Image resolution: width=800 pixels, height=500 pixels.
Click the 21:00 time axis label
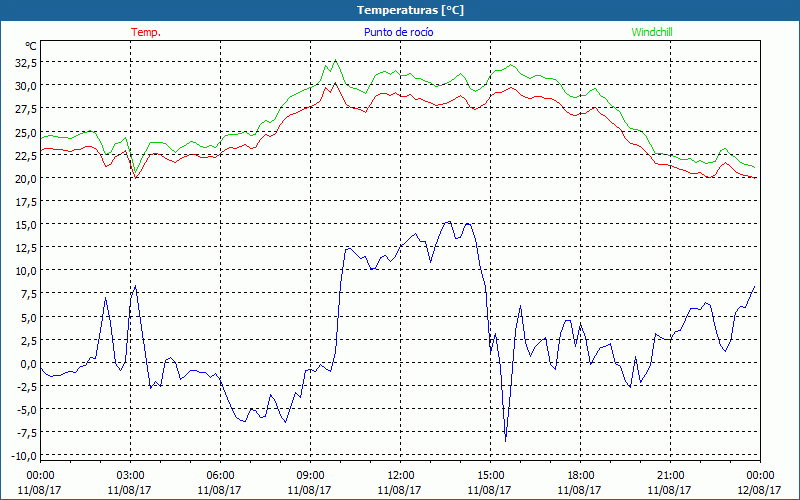click(670, 476)
